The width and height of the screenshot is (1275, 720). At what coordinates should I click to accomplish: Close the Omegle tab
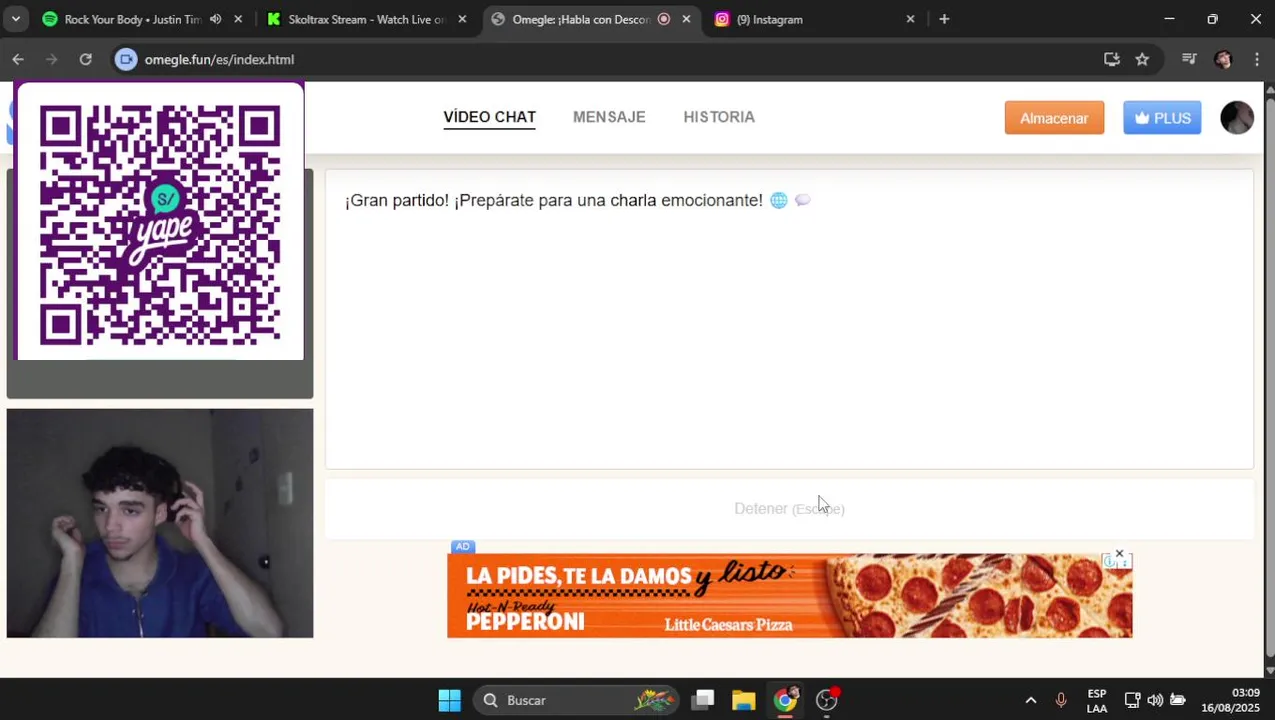686,19
